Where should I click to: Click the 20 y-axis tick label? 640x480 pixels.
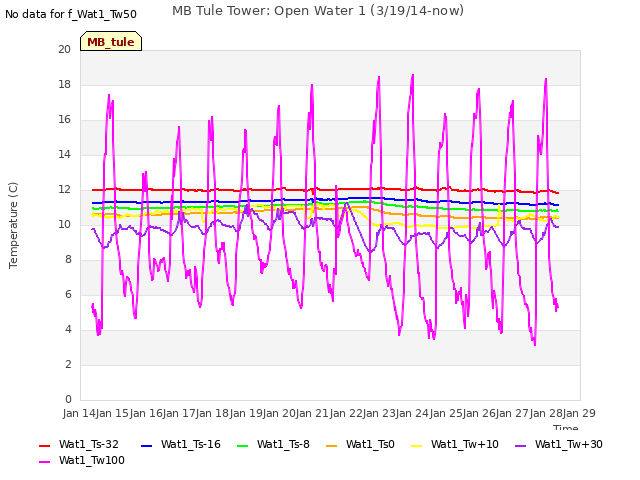[64, 49]
